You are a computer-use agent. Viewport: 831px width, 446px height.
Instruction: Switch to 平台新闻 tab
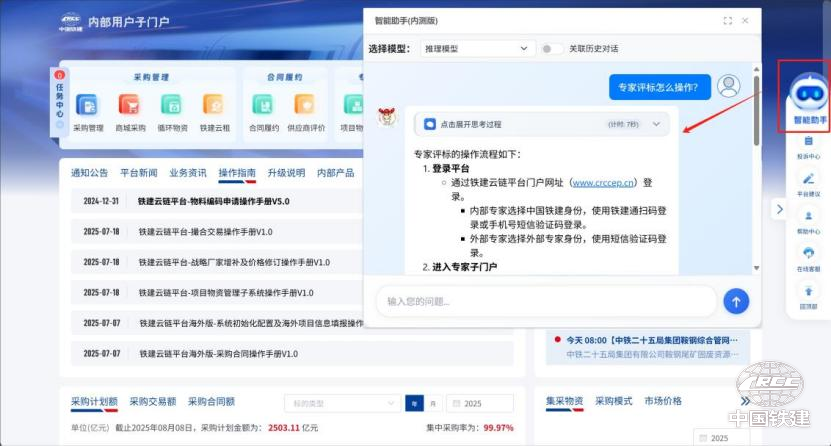(139, 173)
